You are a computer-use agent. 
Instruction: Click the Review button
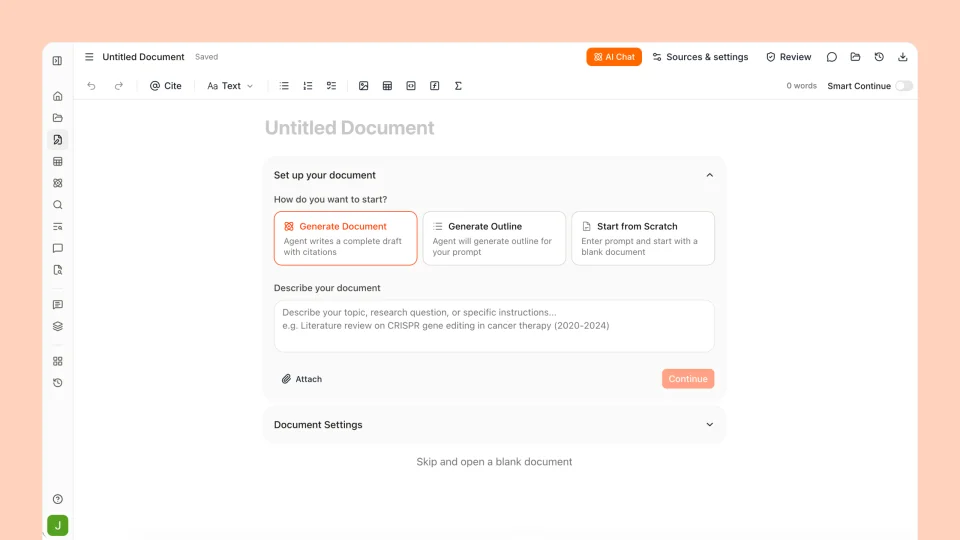(x=789, y=57)
